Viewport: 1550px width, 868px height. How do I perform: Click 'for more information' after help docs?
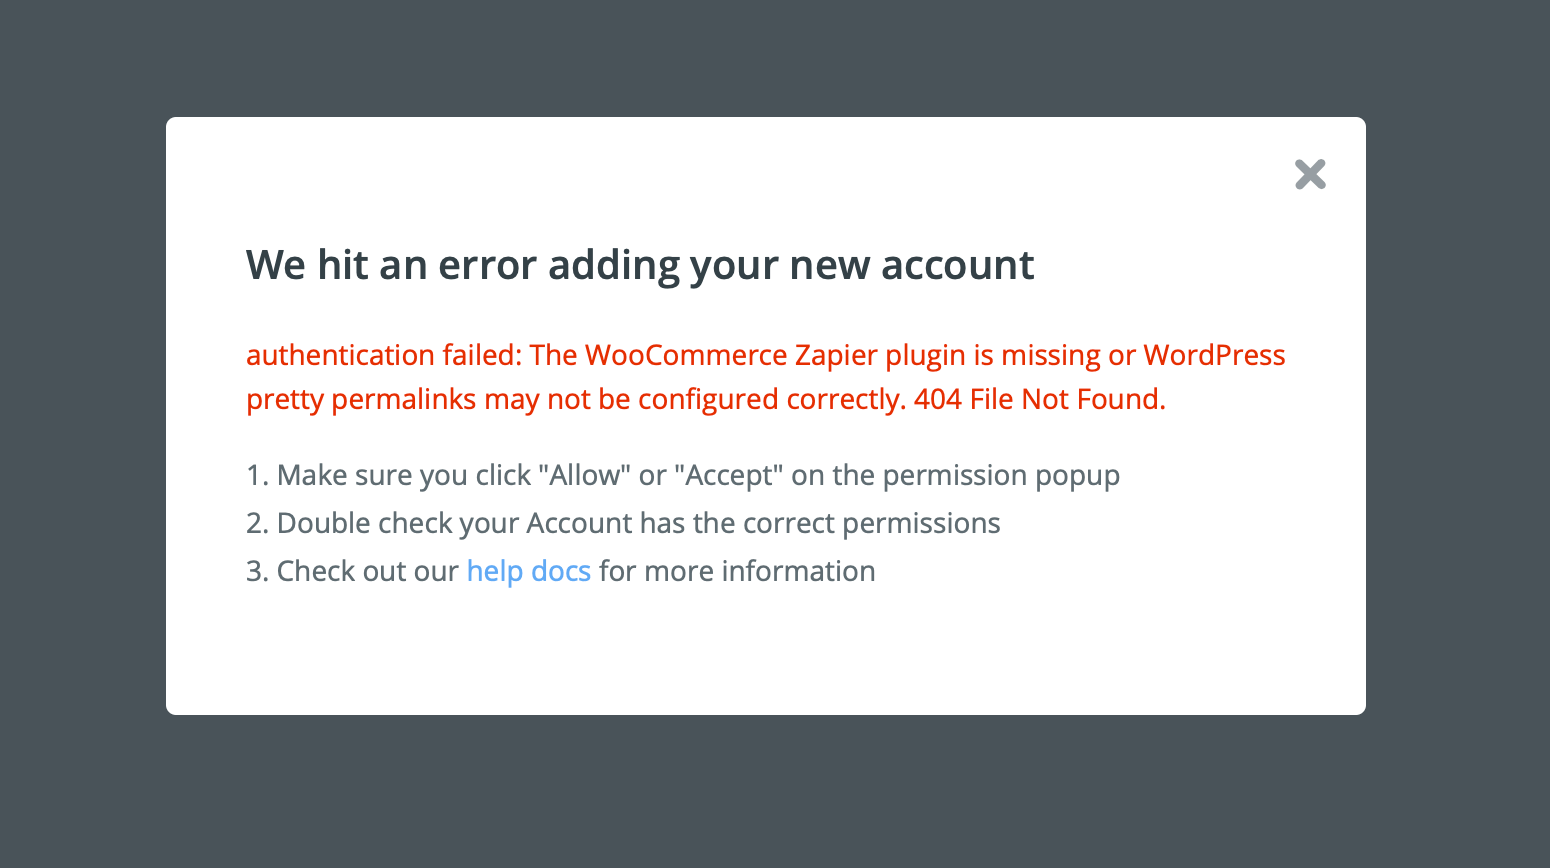click(x=737, y=571)
